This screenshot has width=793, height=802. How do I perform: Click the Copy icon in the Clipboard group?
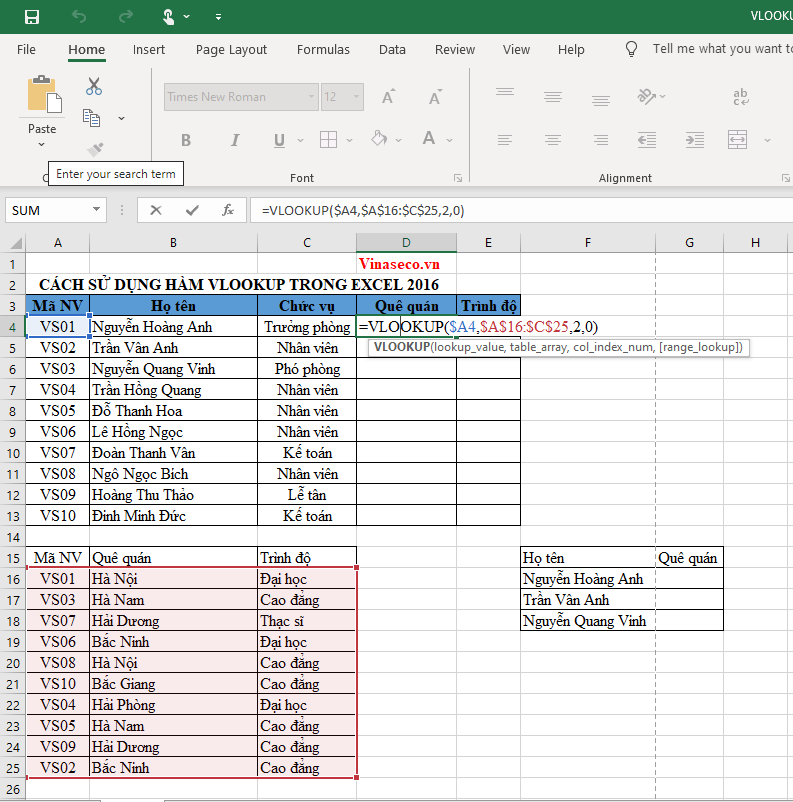pos(92,118)
